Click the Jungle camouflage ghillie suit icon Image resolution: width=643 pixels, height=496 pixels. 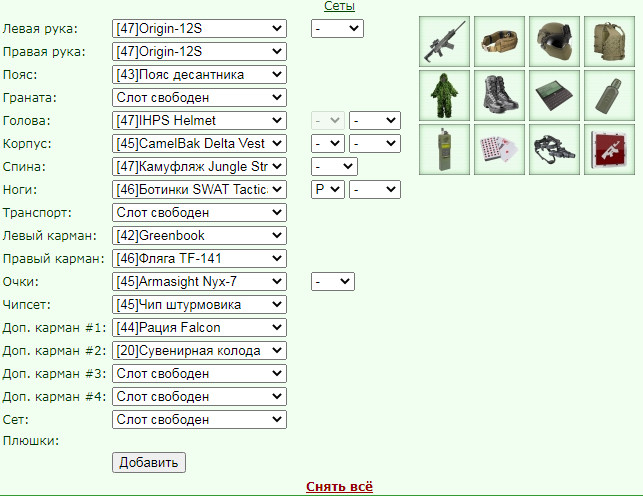(x=445, y=96)
